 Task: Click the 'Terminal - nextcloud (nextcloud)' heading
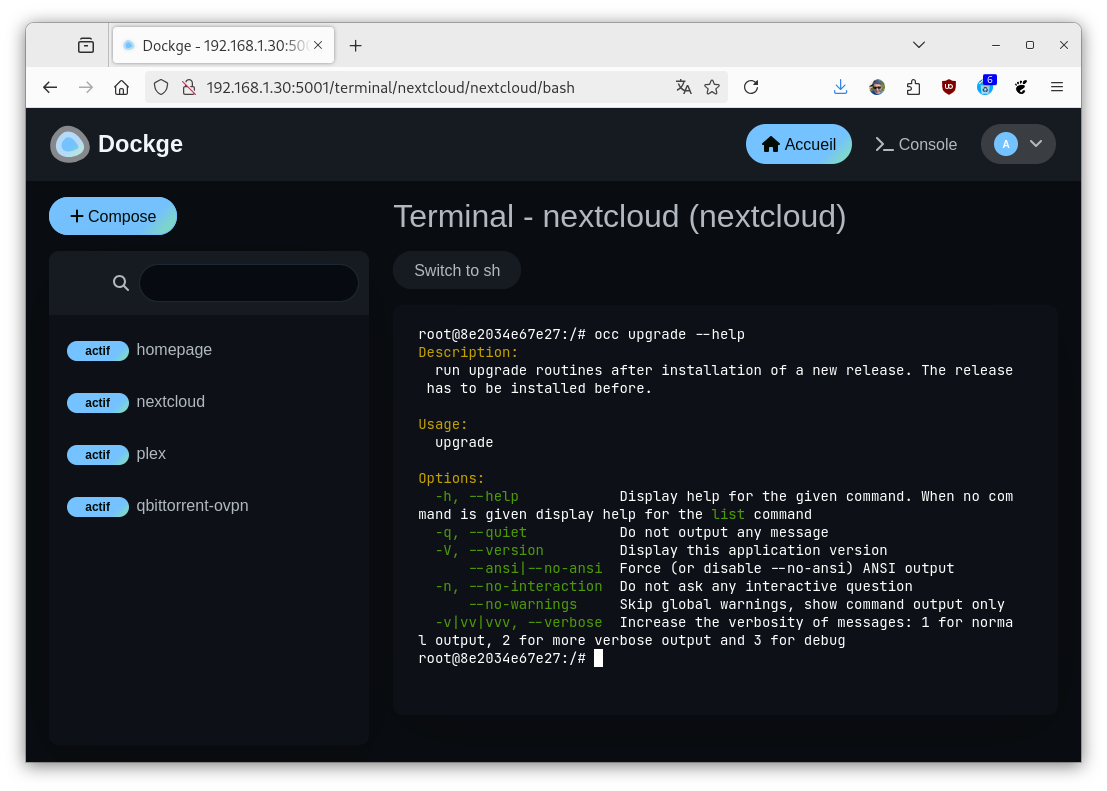(619, 216)
